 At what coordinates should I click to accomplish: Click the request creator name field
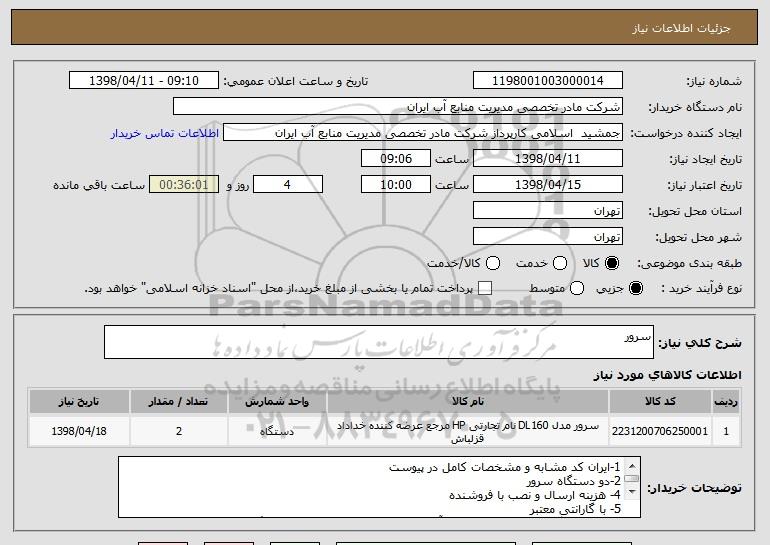[423, 133]
